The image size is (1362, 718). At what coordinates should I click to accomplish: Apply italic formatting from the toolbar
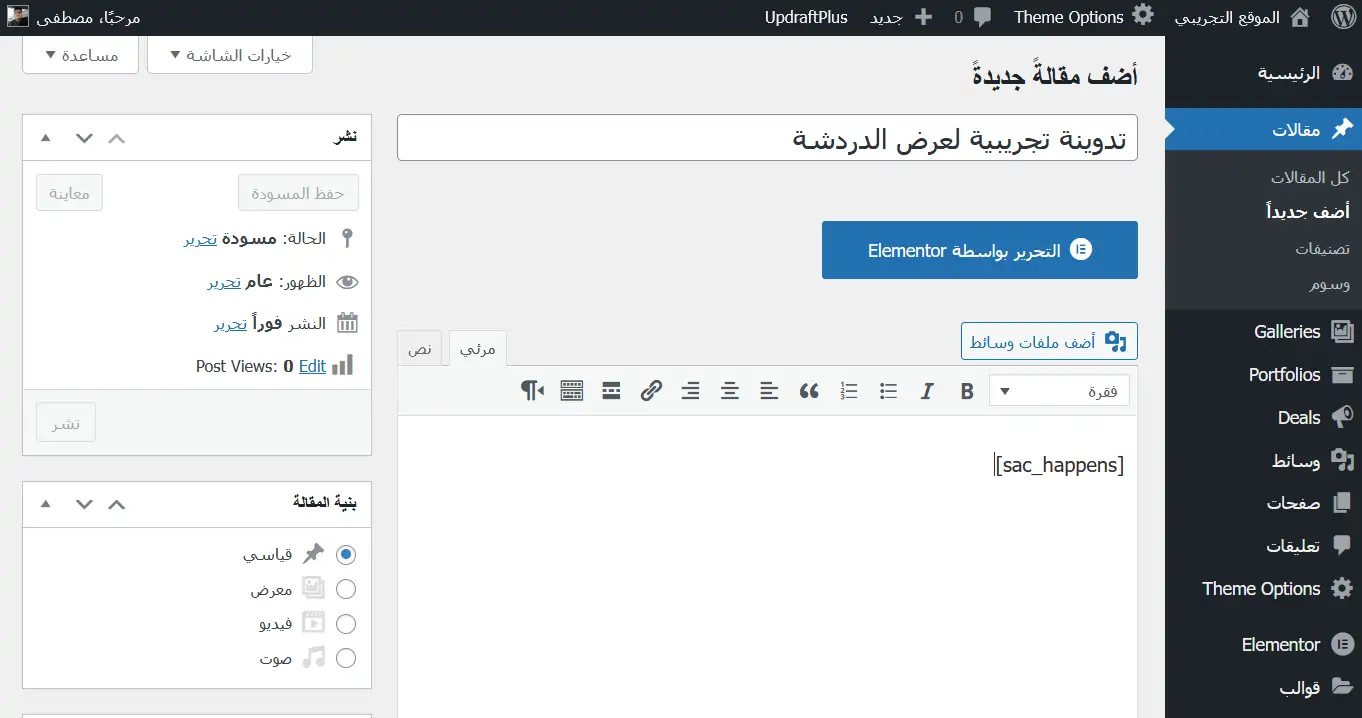pos(927,391)
